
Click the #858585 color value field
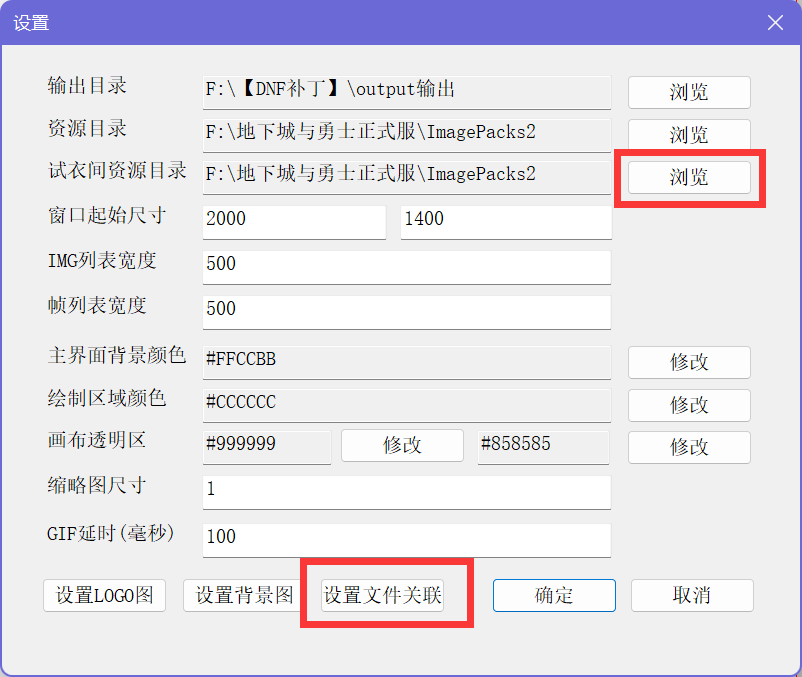tap(543, 447)
